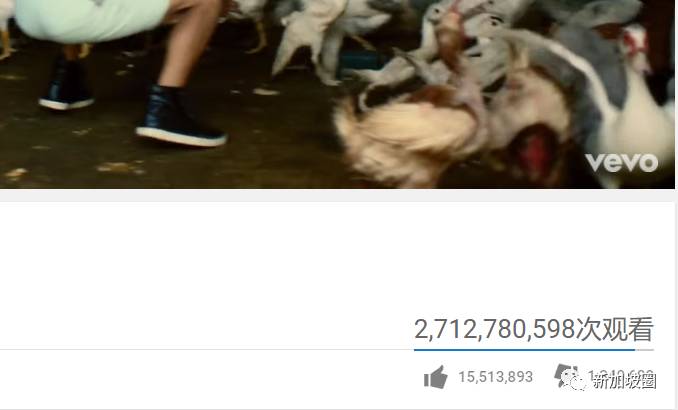Click the thin divider line left of ratio bar
The image size is (678, 410).
coord(207,349)
